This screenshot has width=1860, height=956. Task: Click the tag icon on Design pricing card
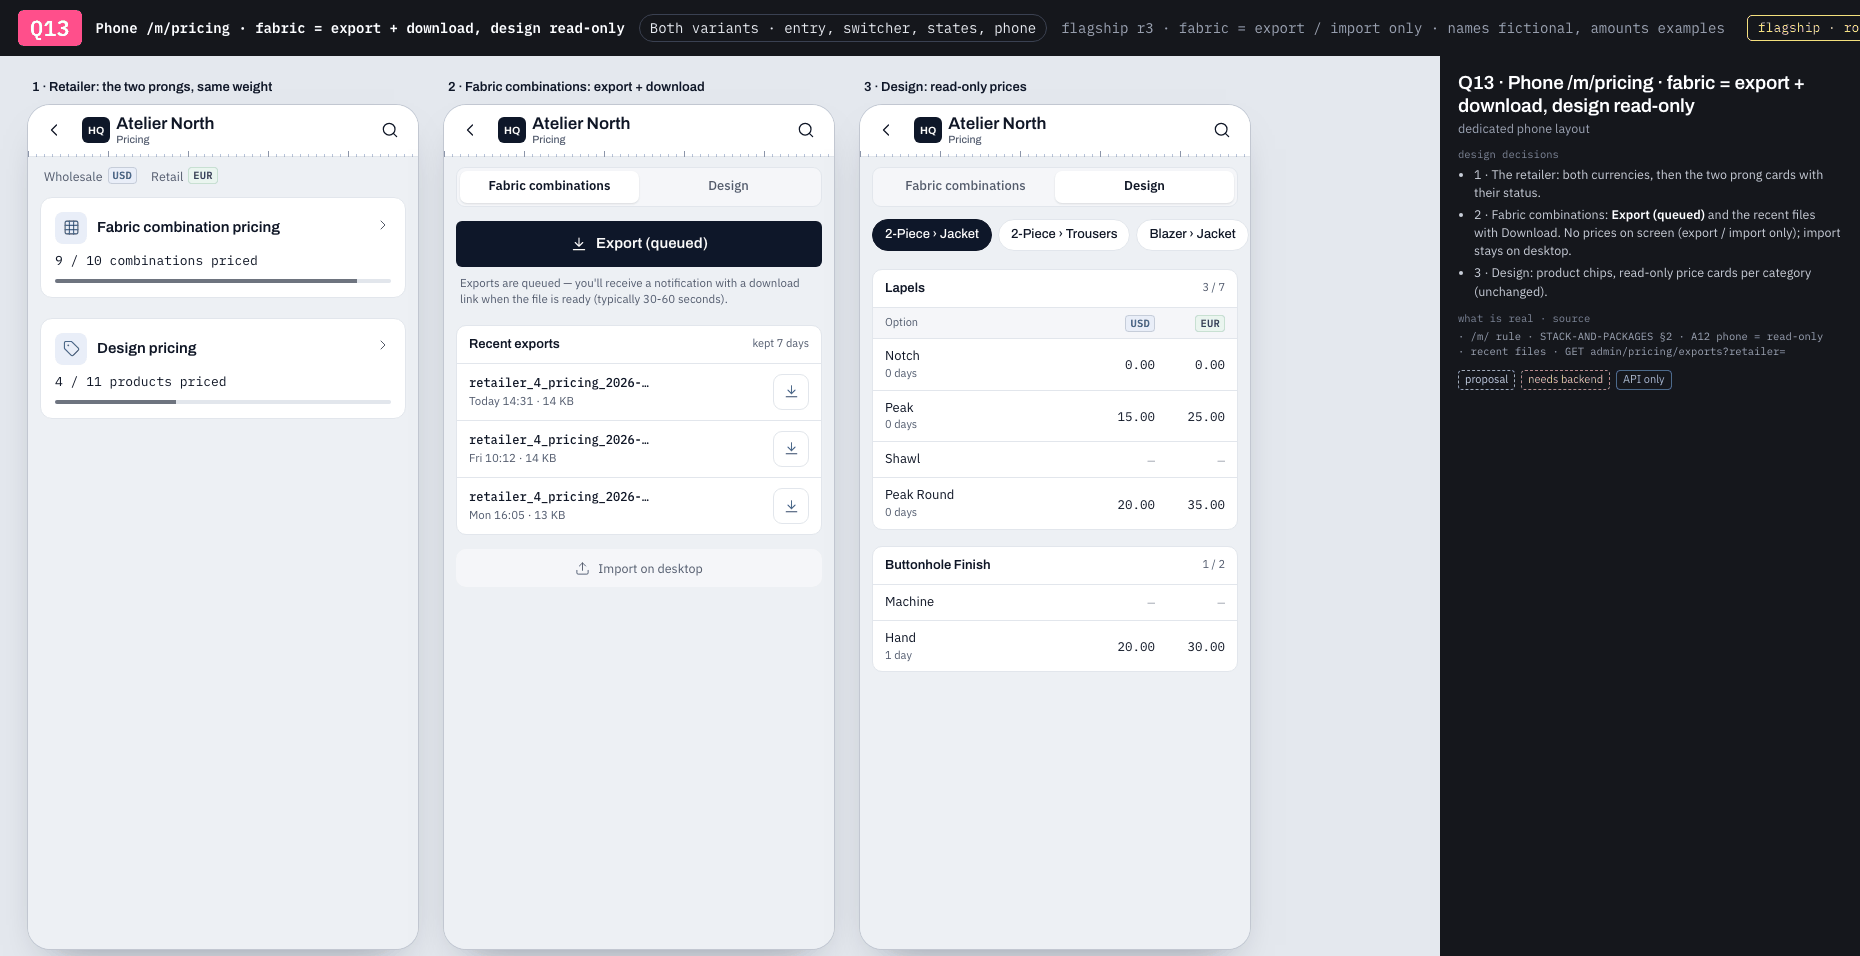(x=71, y=348)
